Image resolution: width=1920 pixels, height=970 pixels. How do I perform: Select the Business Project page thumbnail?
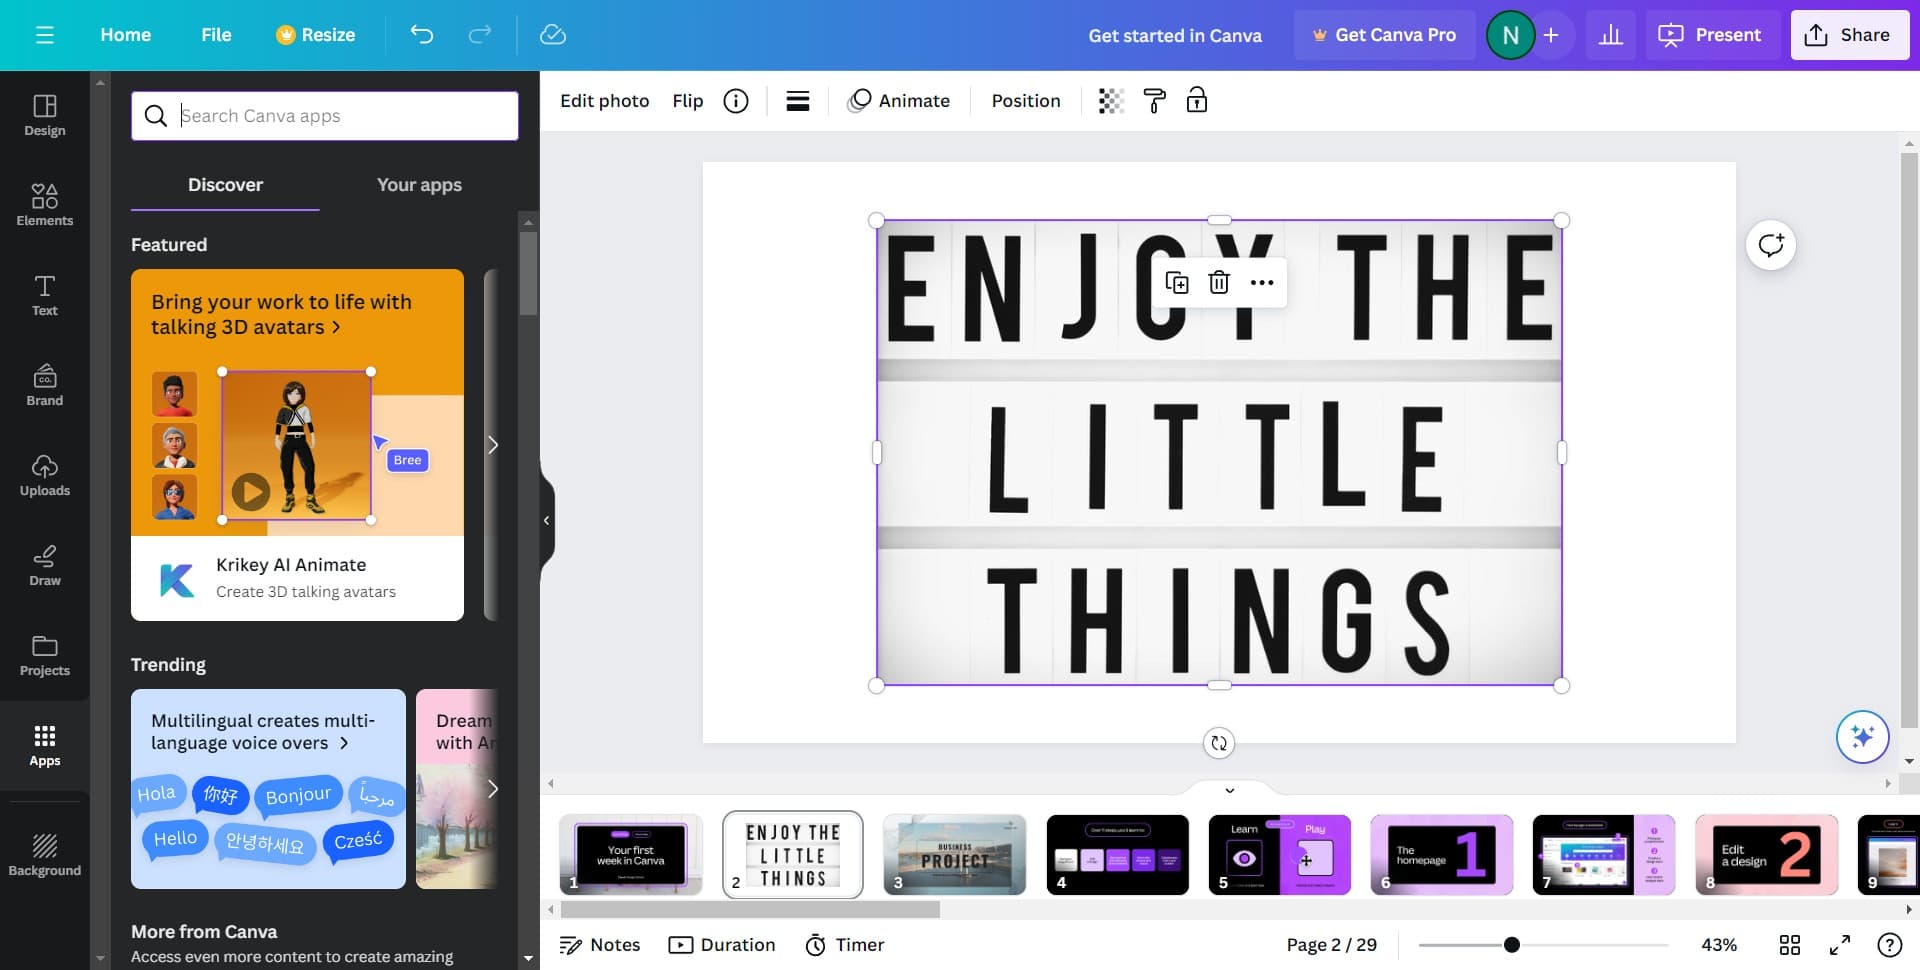pyautogui.click(x=955, y=855)
